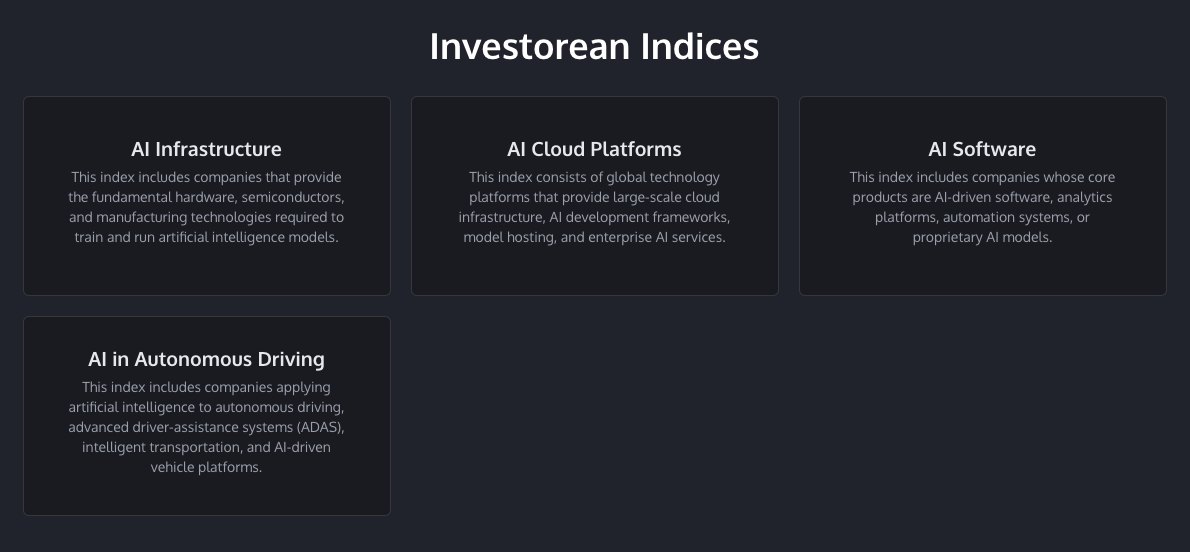Image resolution: width=1190 pixels, height=552 pixels.
Task: Click "vehicle platforms." last line of driving card
Action: 206,467
